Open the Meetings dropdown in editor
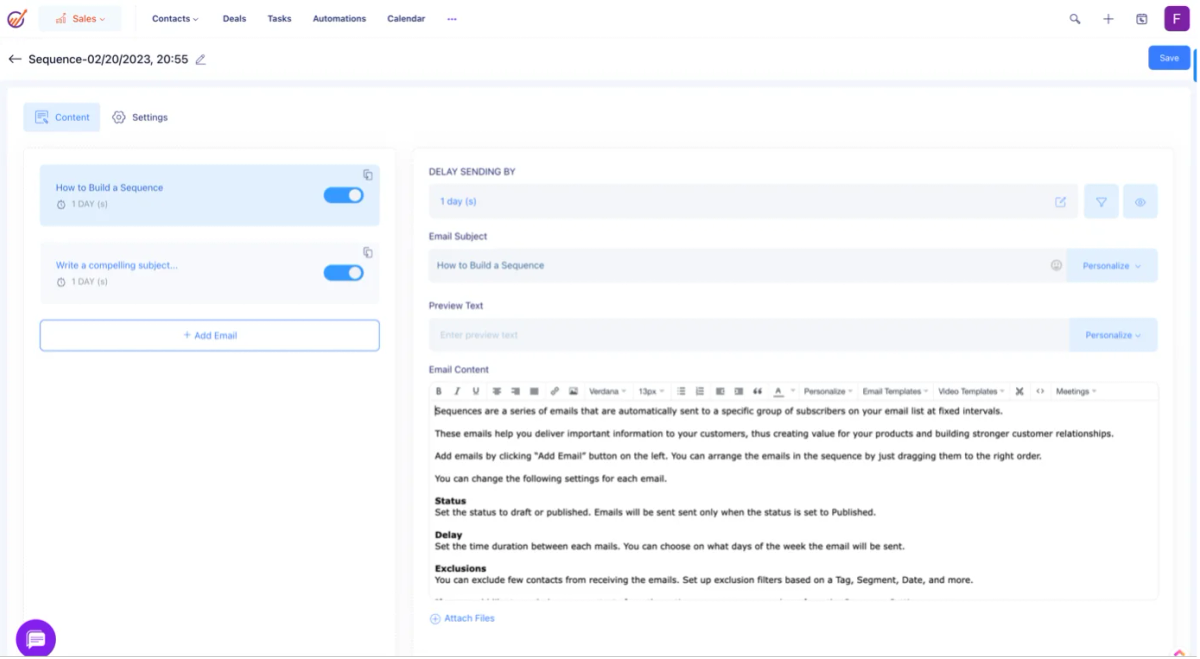 point(1076,391)
